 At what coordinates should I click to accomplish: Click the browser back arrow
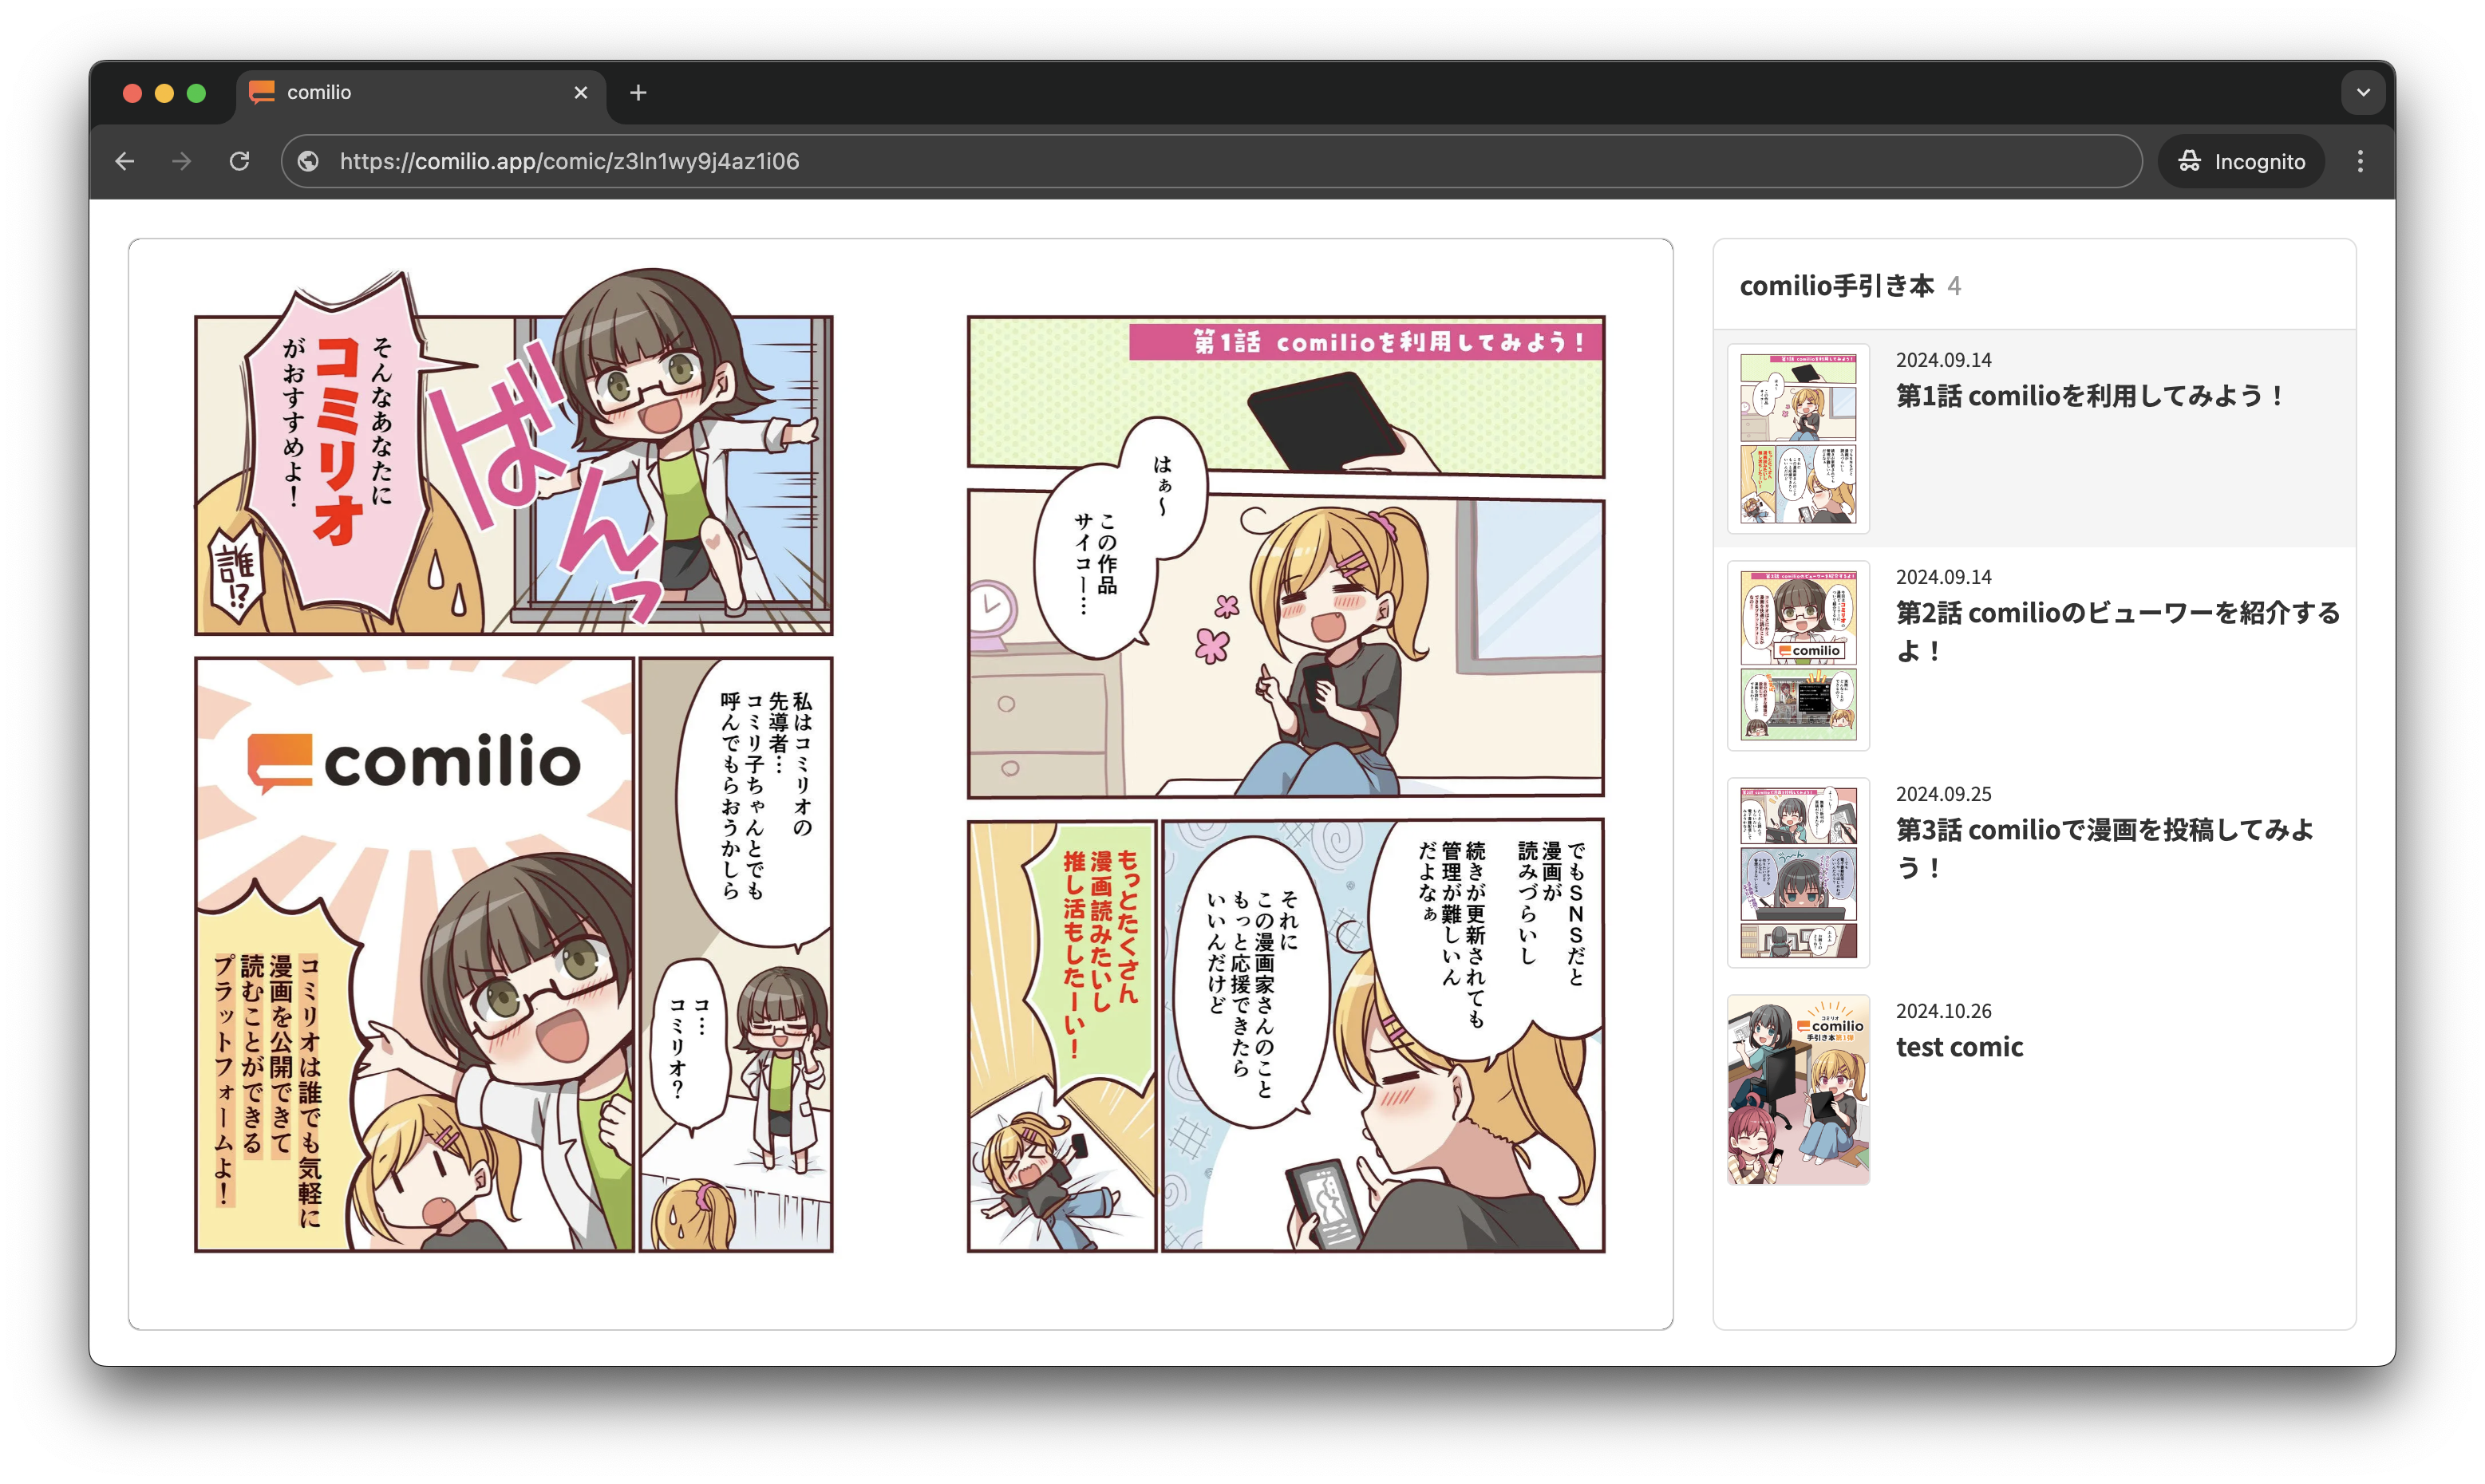click(x=125, y=161)
